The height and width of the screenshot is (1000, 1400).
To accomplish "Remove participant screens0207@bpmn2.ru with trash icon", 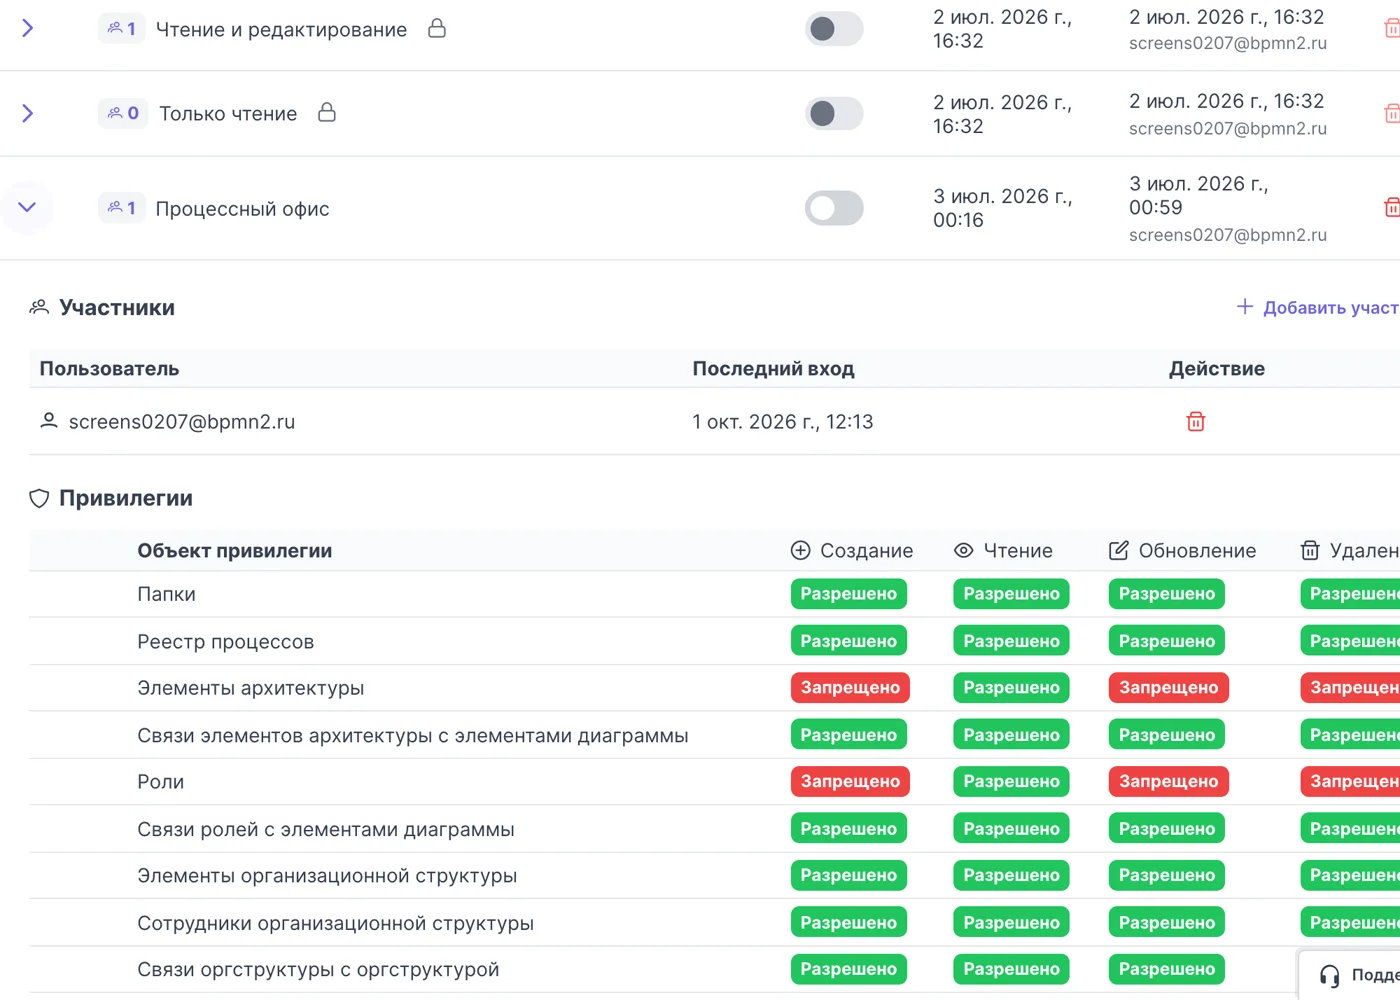I will pyautogui.click(x=1196, y=422).
